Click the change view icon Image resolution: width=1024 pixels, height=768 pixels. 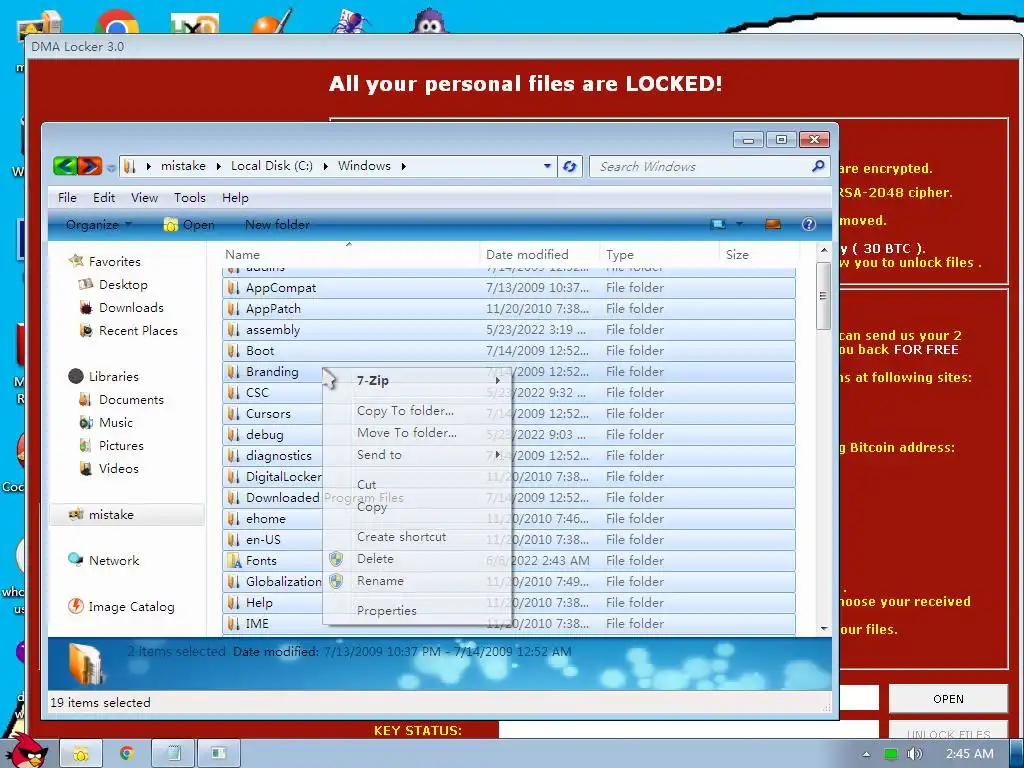(718, 225)
